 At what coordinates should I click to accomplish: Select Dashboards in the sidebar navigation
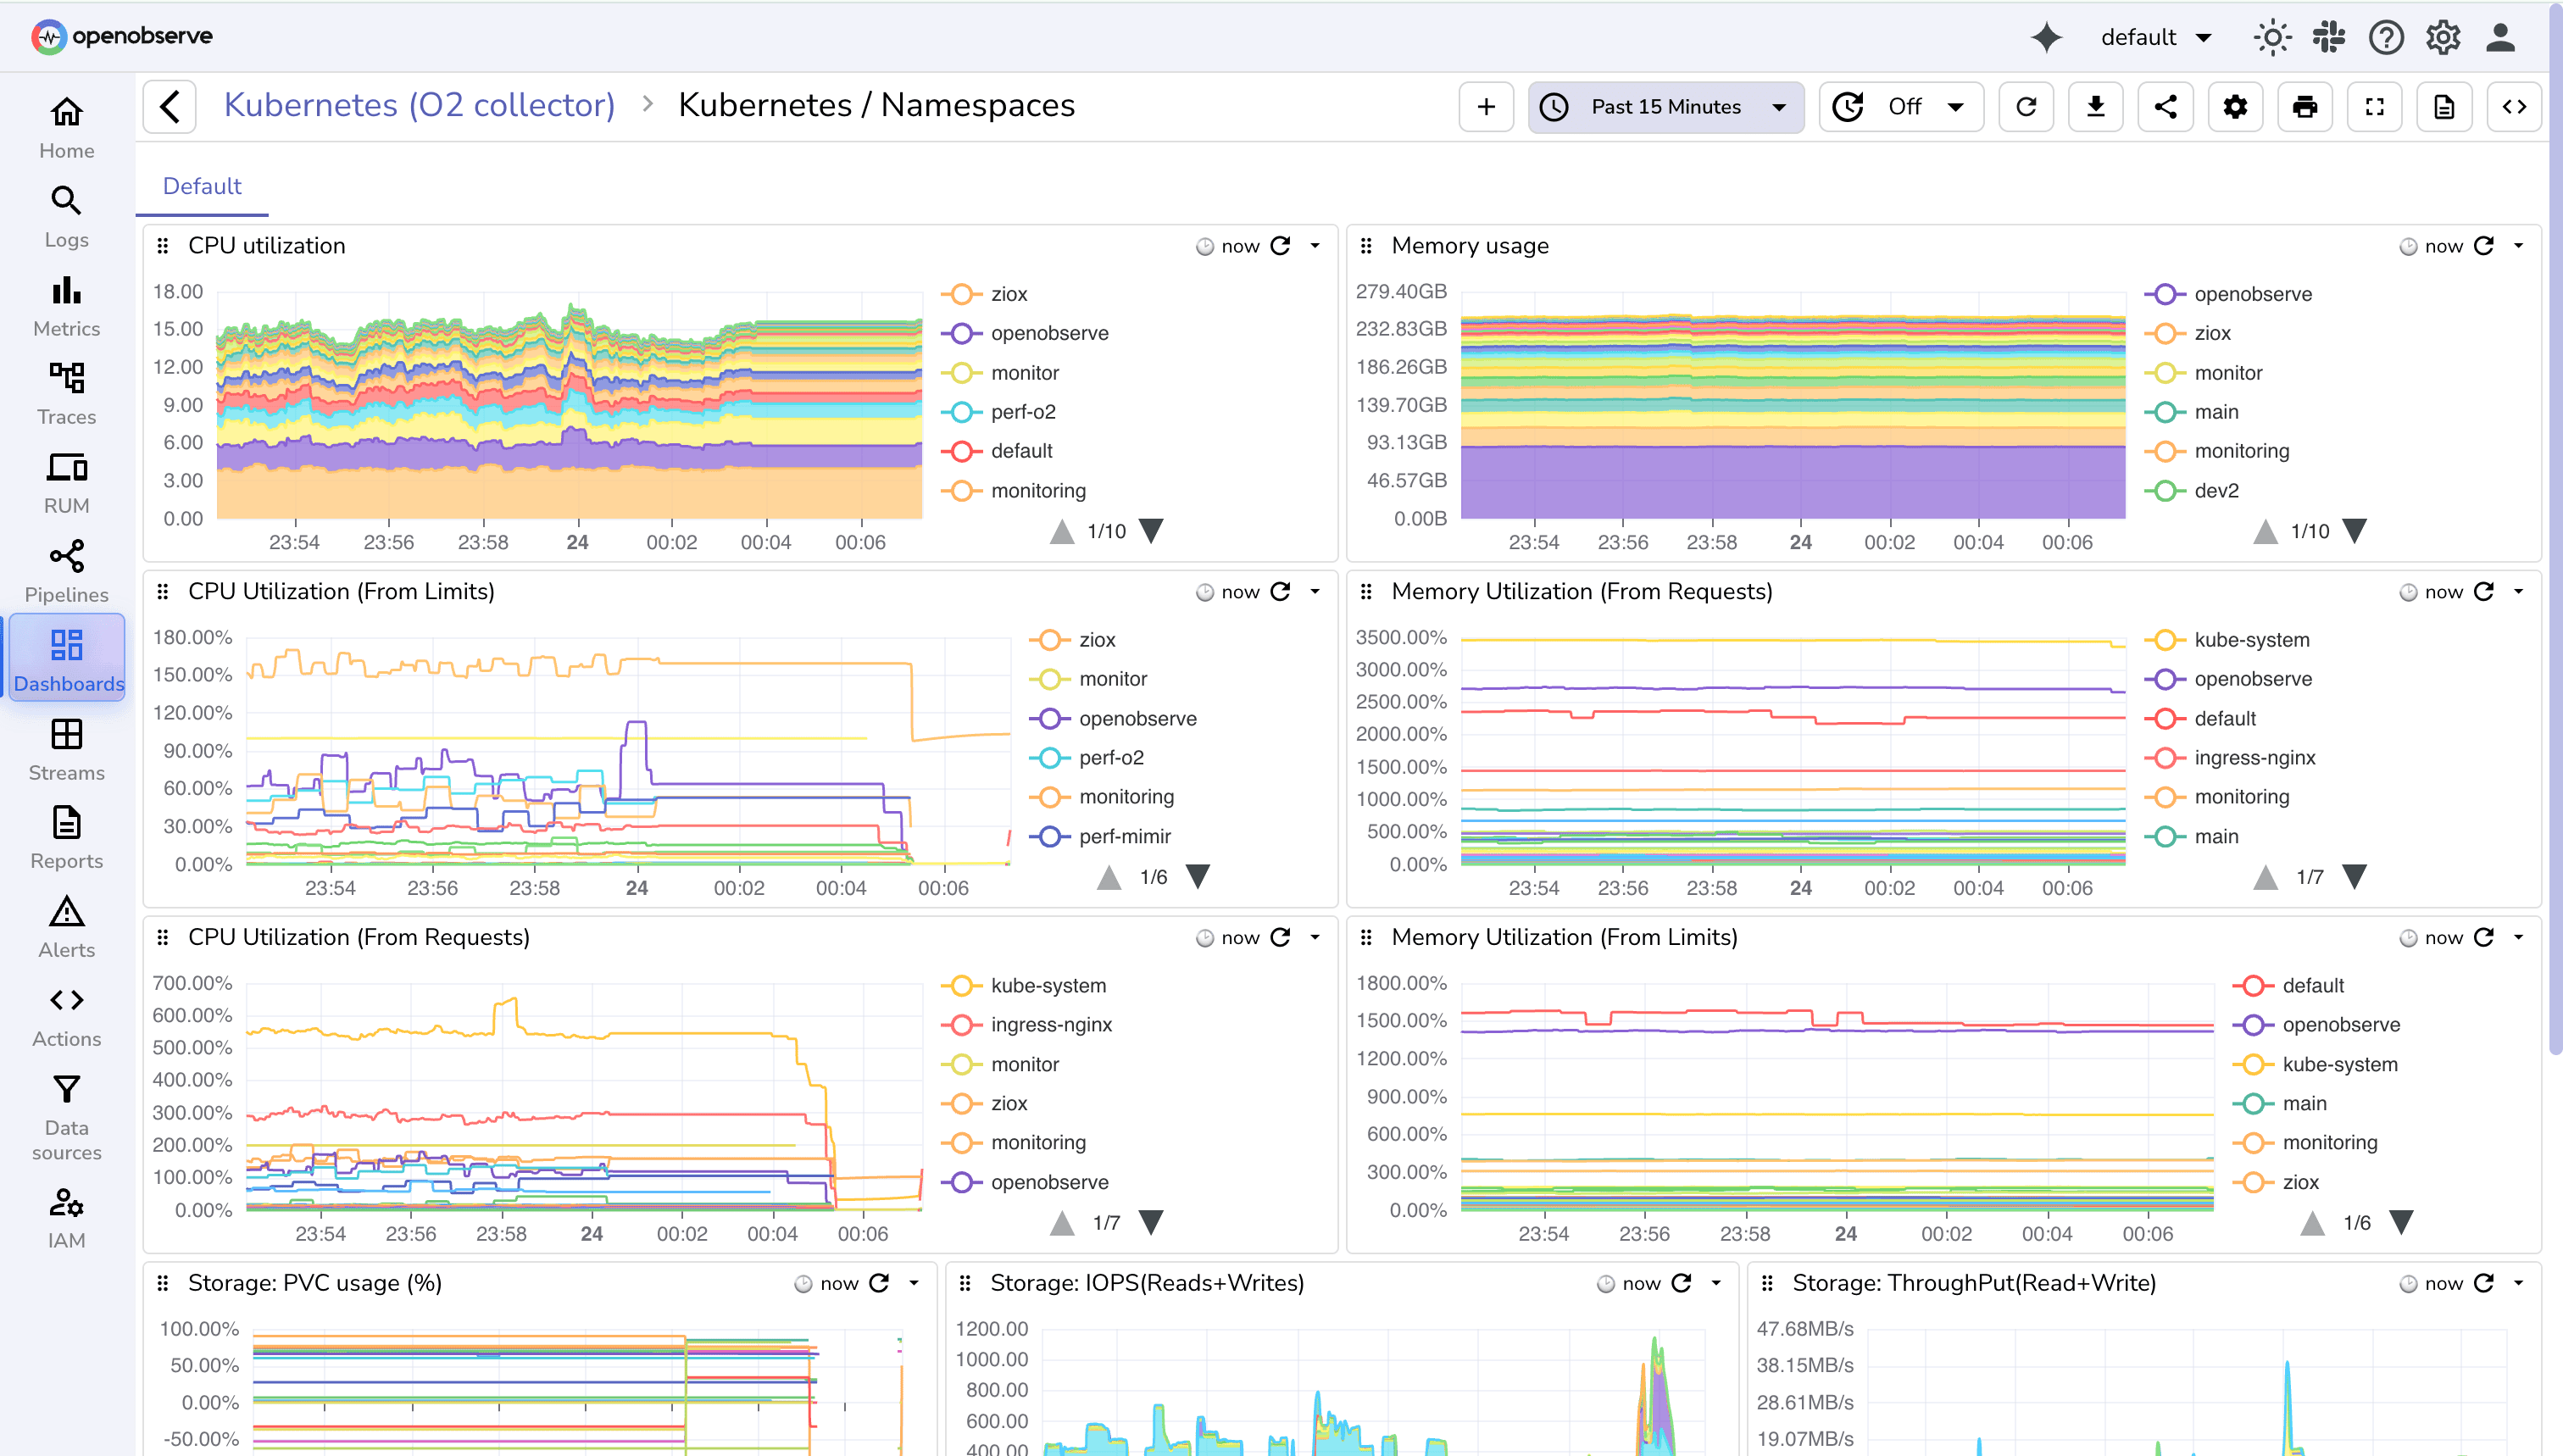67,657
